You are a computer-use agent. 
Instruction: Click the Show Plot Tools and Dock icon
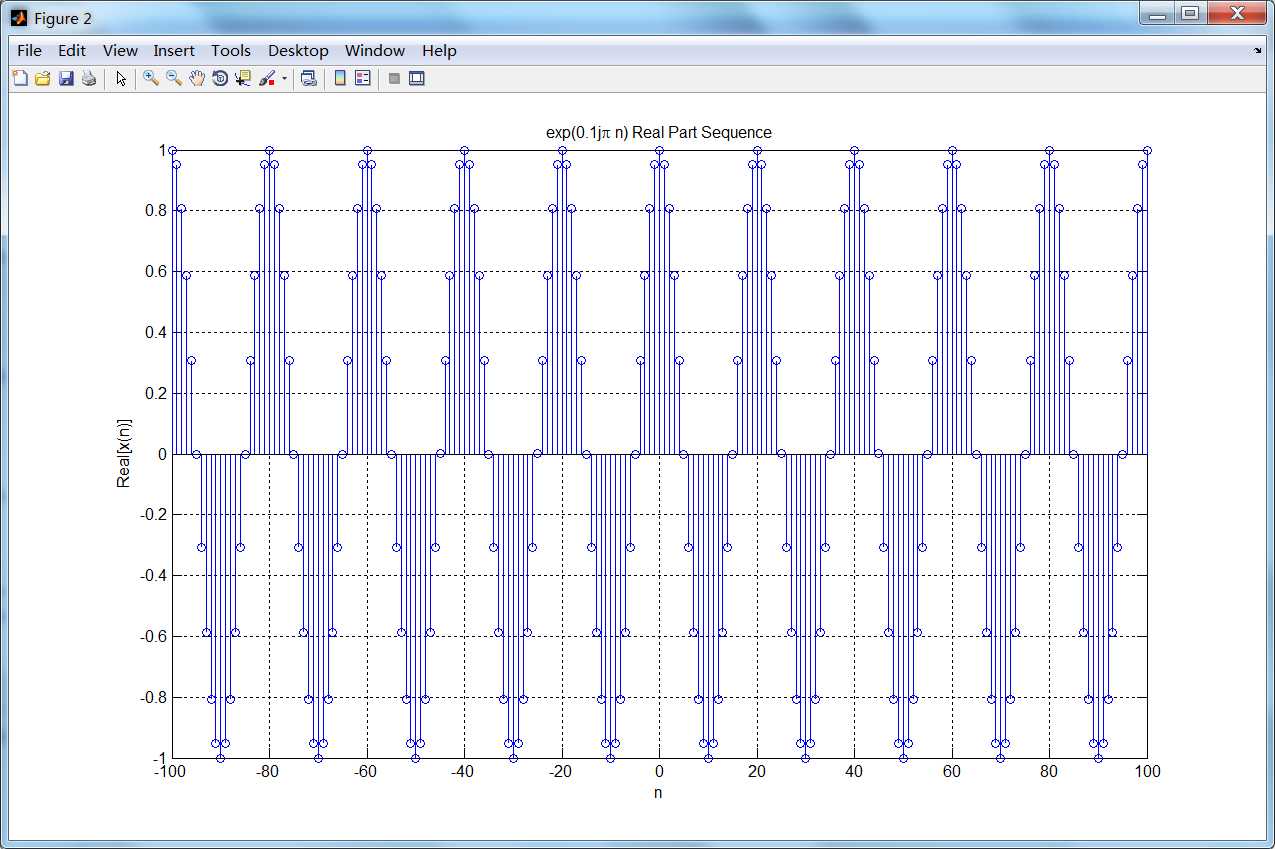417,78
